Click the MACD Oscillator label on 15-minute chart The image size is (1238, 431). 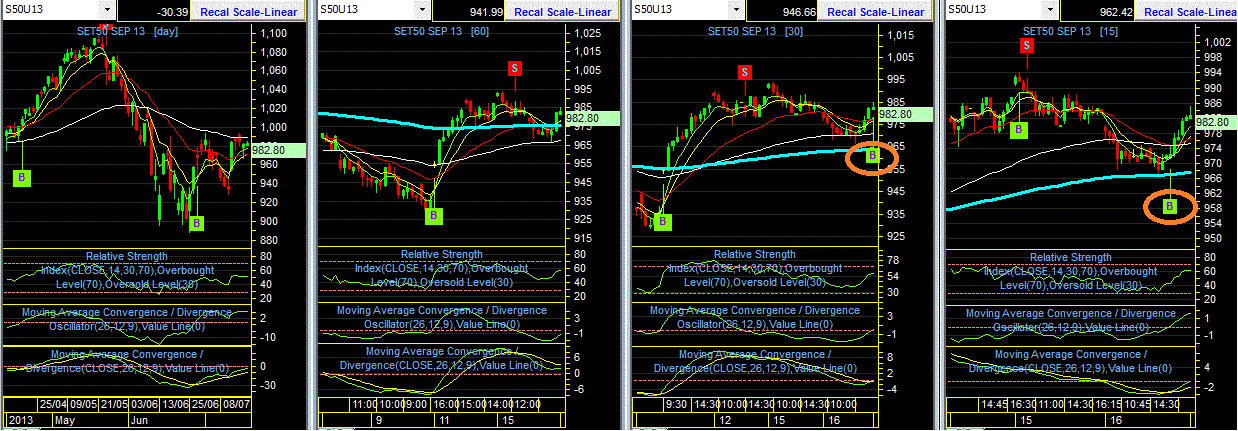tap(1070, 320)
